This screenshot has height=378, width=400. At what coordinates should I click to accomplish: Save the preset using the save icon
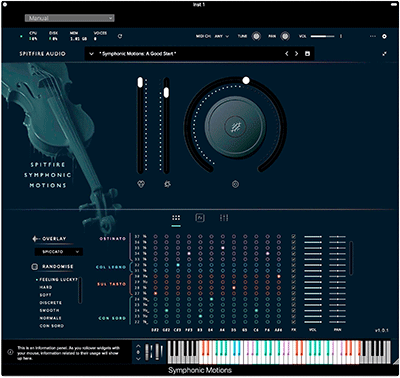(x=307, y=54)
